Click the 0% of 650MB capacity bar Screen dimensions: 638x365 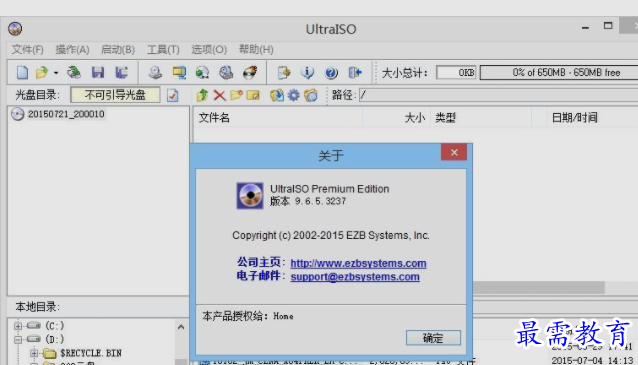click(x=559, y=73)
